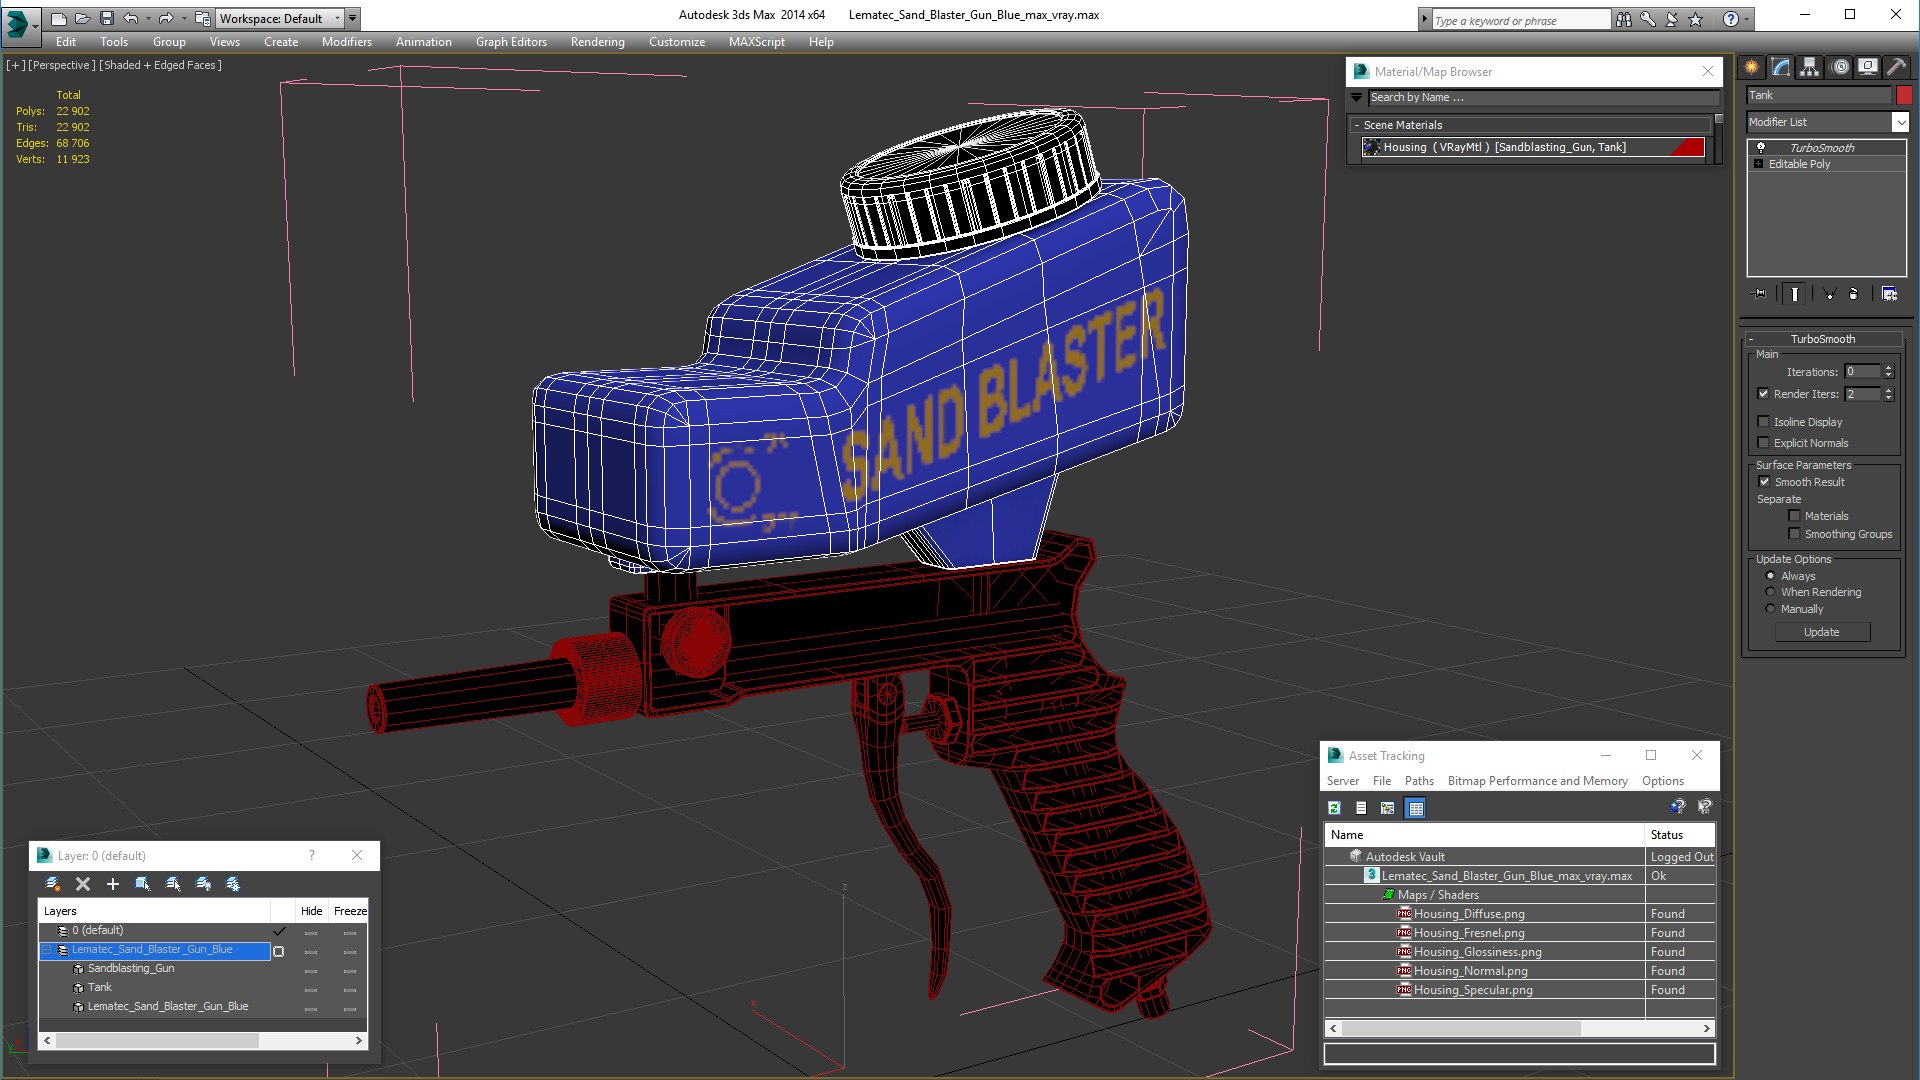Collapse the TurboSmooth rollout header
The image size is (1920, 1080).
(1822, 339)
